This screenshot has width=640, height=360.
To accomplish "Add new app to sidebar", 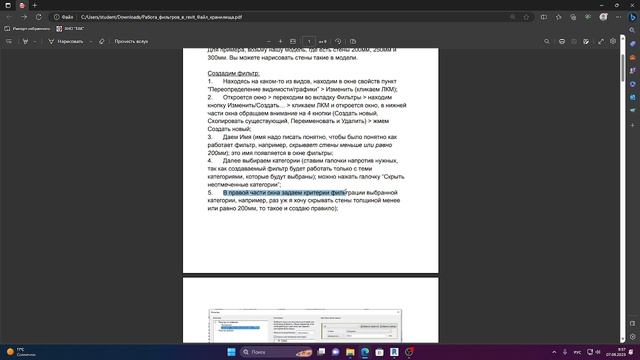I will [x=633, y=125].
